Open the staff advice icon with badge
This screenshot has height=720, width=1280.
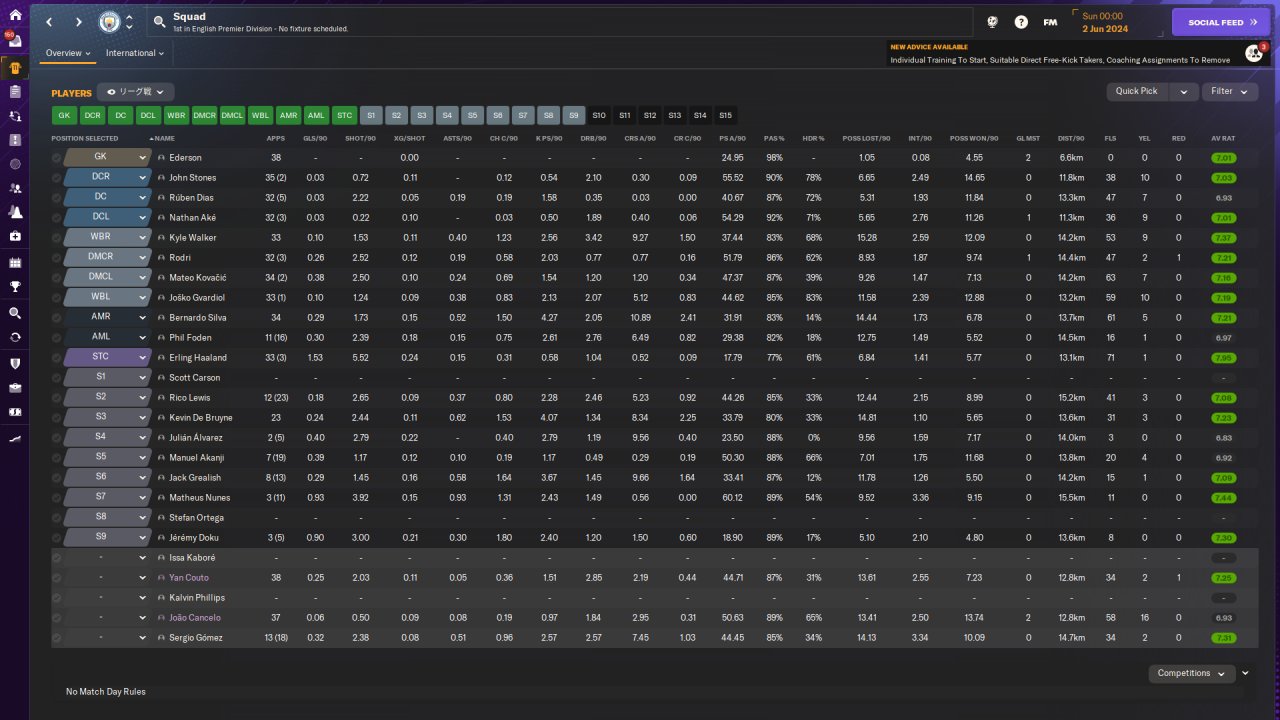click(1254, 53)
